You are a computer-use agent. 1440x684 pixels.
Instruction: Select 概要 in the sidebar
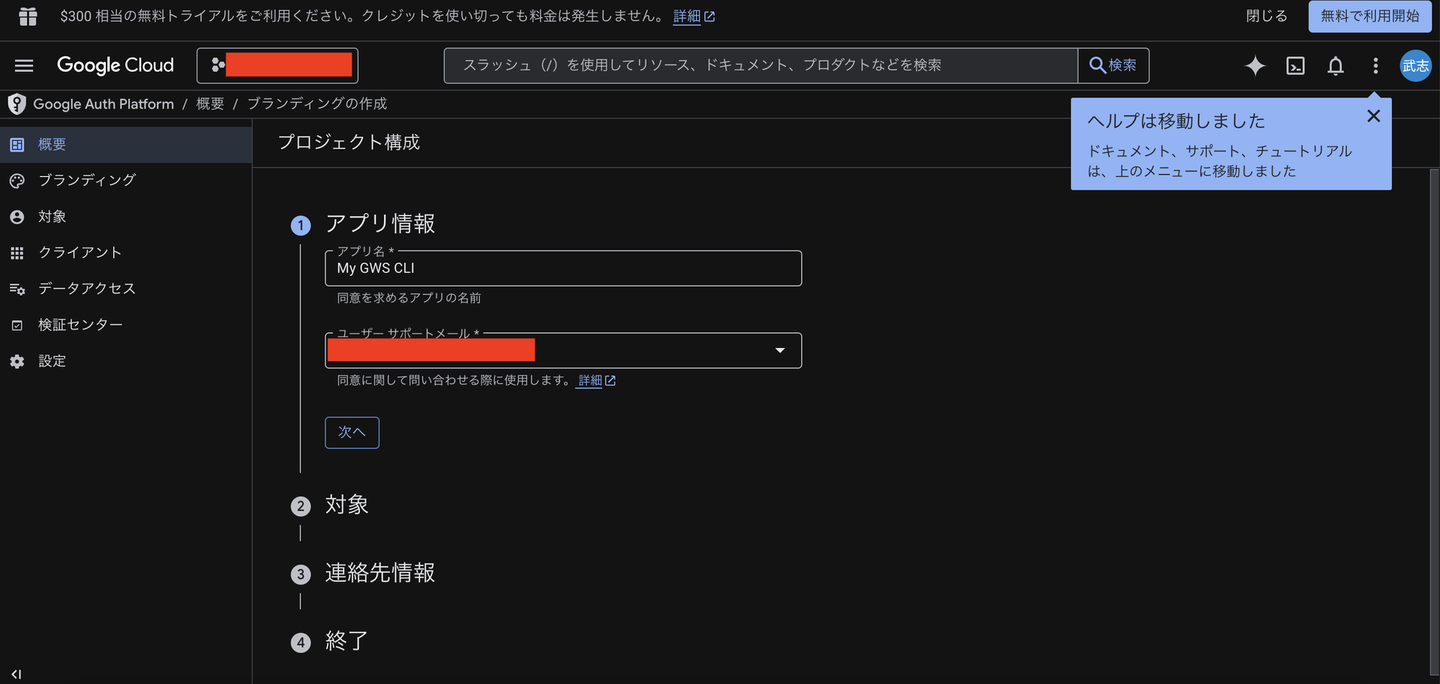point(126,144)
